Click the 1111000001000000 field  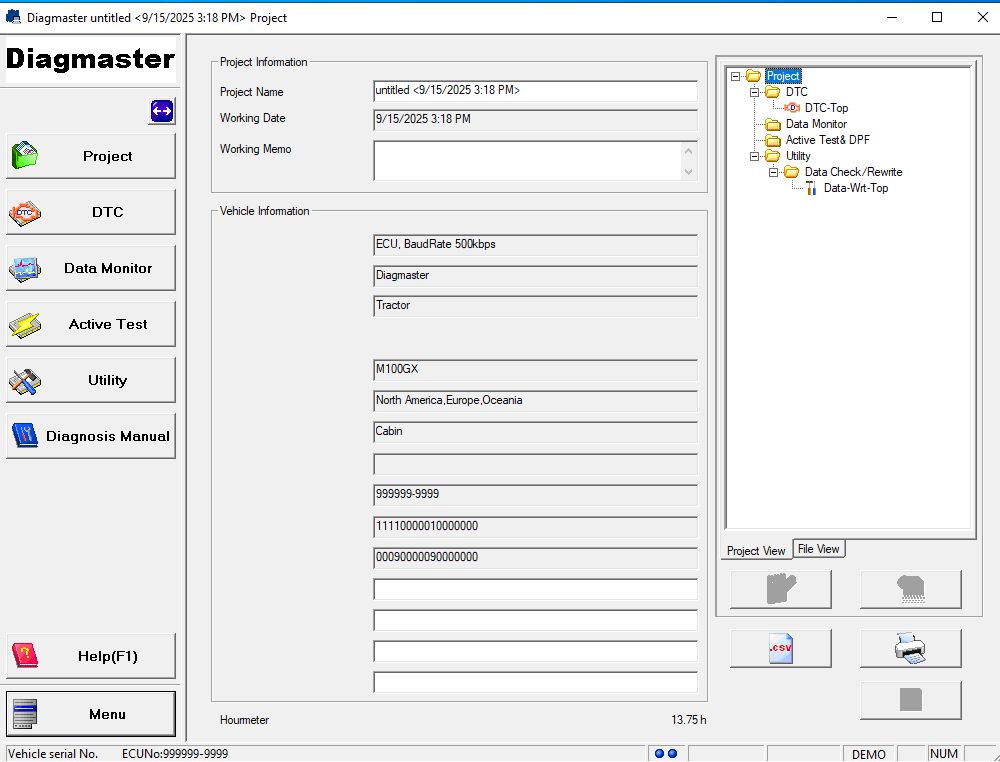(535, 527)
